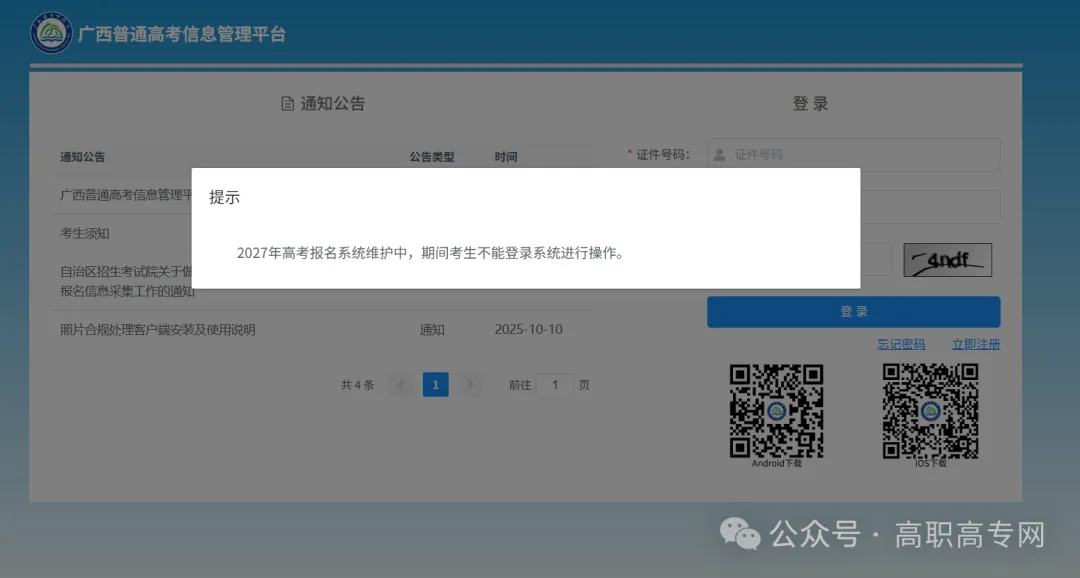Click the iOS下载 QR code

(931, 411)
